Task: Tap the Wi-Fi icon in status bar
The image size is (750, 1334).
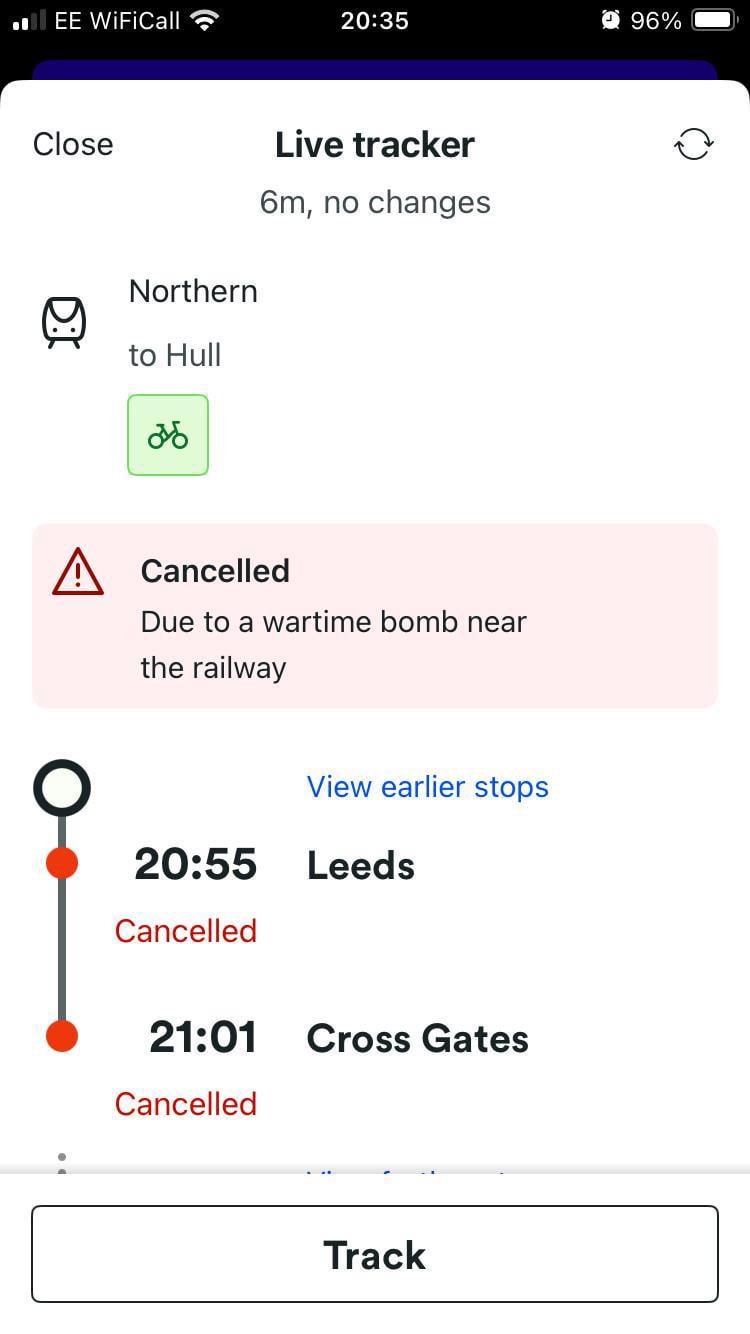Action: 205,21
